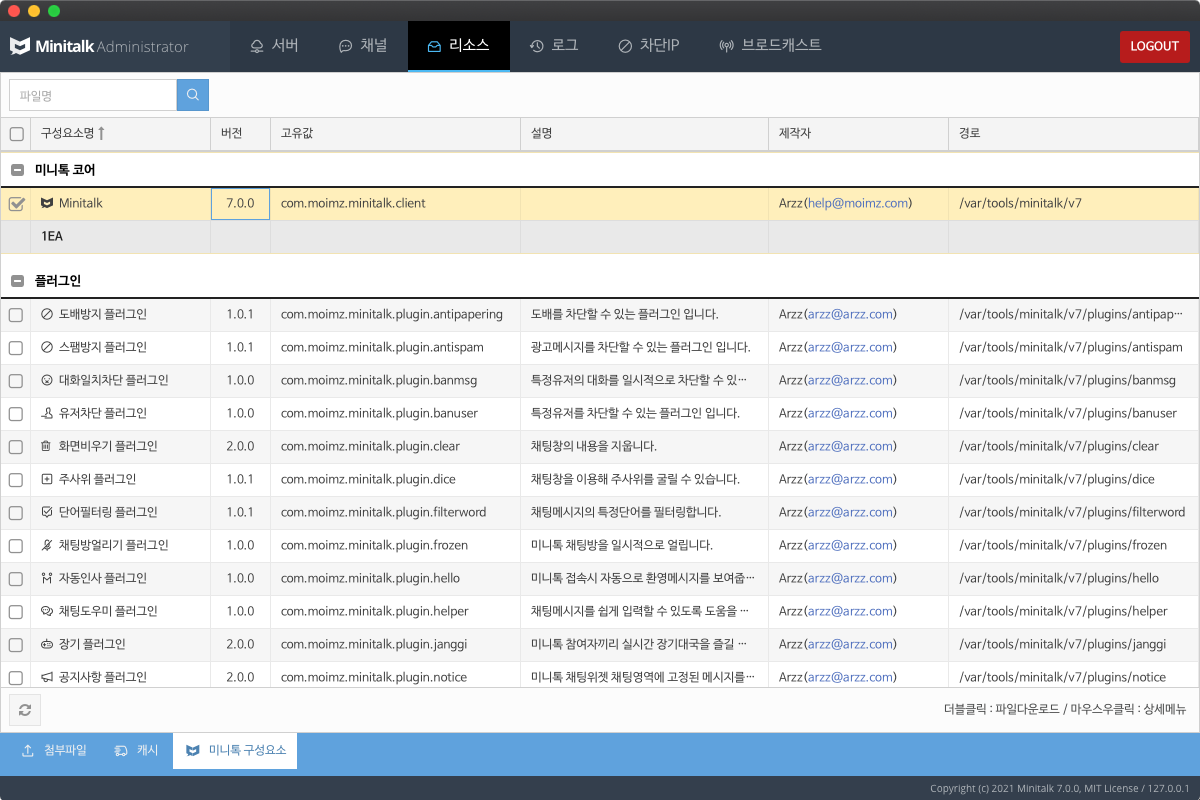Click the 유저차단 플러그인 user icon
Image resolution: width=1200 pixels, height=800 pixels.
(x=47, y=413)
